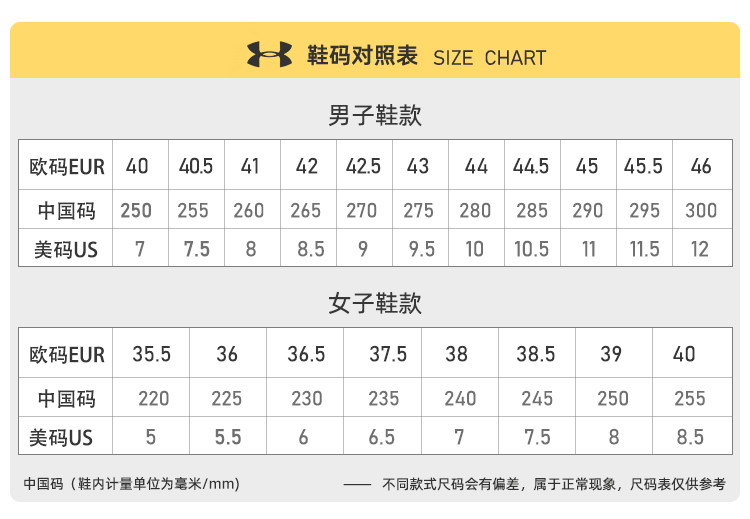Select the 男子鞋款 section heading
Image resolution: width=750 pixels, height=519 pixels.
click(375, 116)
